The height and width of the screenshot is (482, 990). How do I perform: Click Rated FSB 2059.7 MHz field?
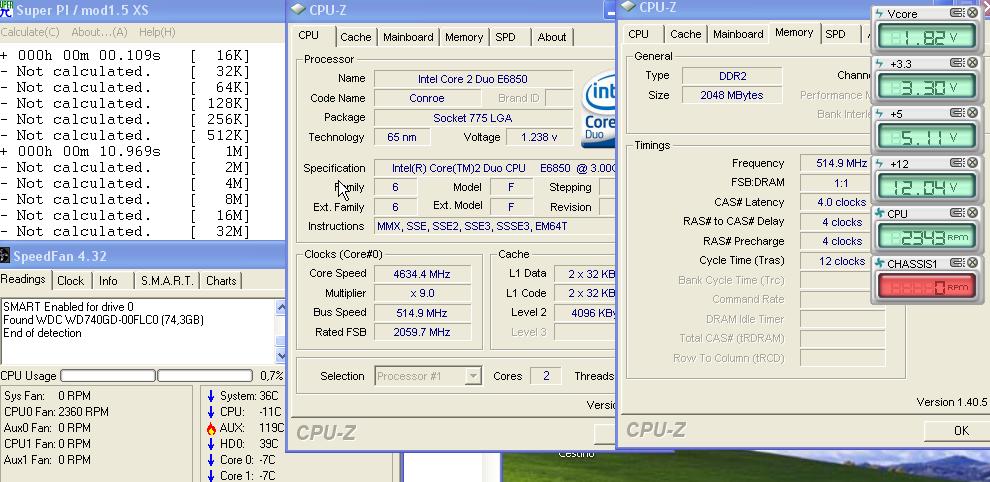(x=422, y=332)
